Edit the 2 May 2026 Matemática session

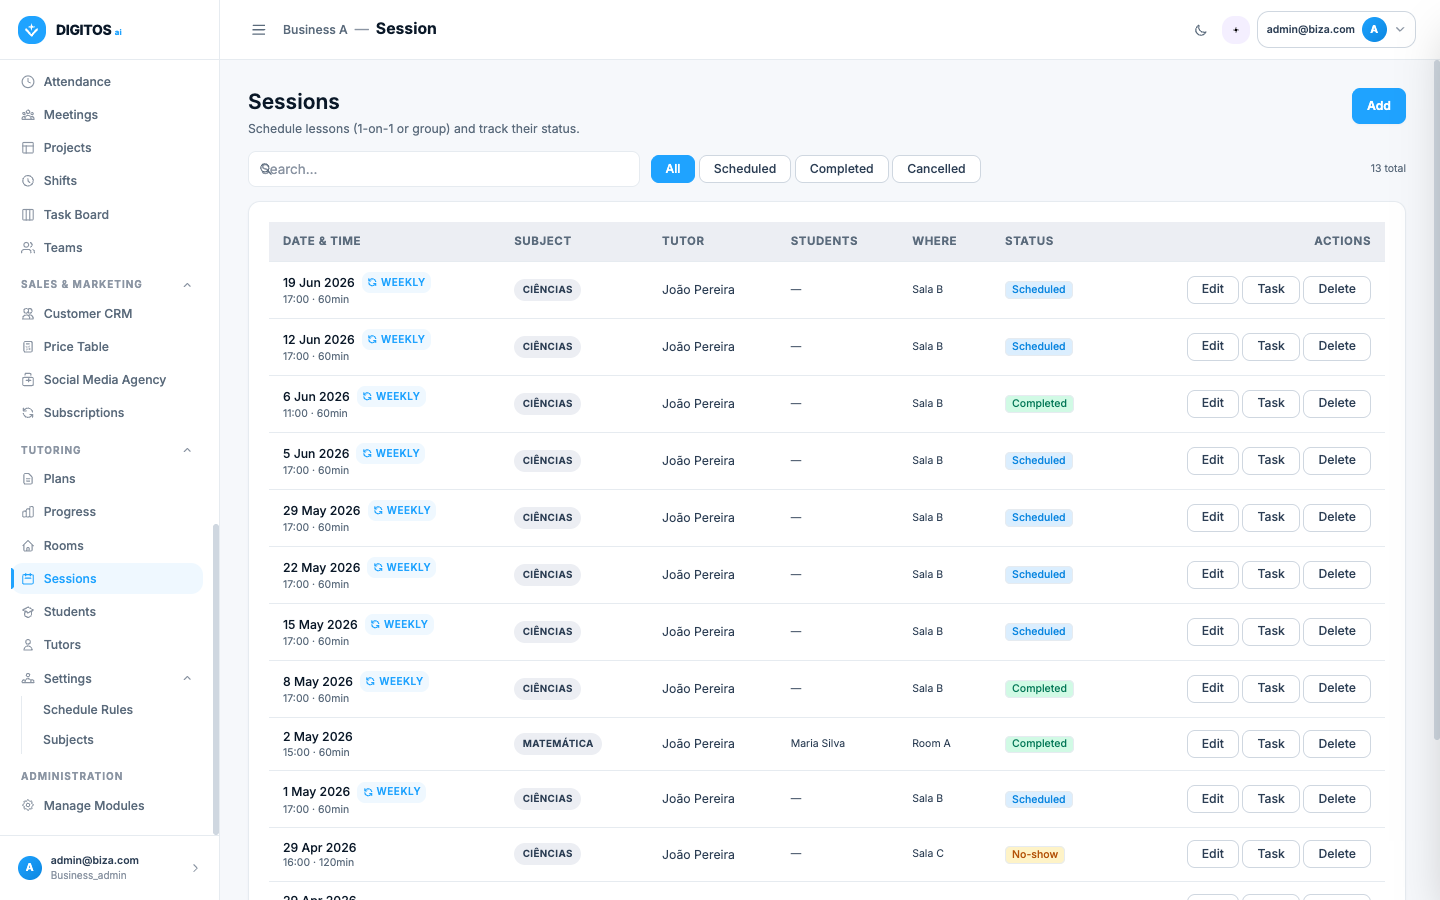[1213, 744]
